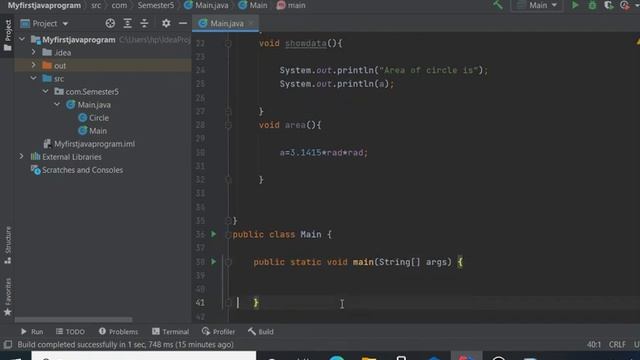This screenshot has width=640, height=360.
Task: Click main method in the breadcrumb bar
Action: tap(291, 5)
